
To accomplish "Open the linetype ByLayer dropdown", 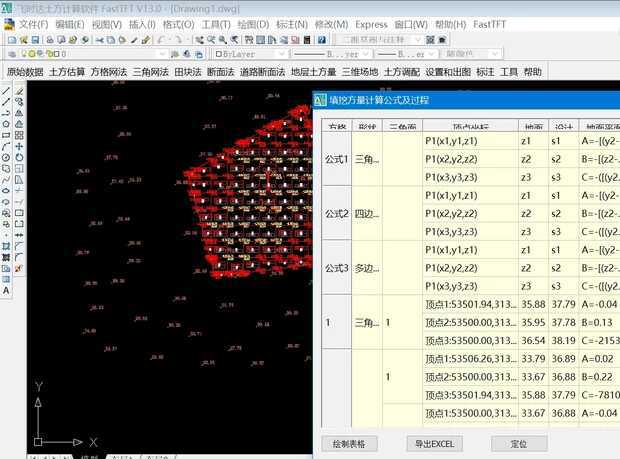I will pos(366,54).
